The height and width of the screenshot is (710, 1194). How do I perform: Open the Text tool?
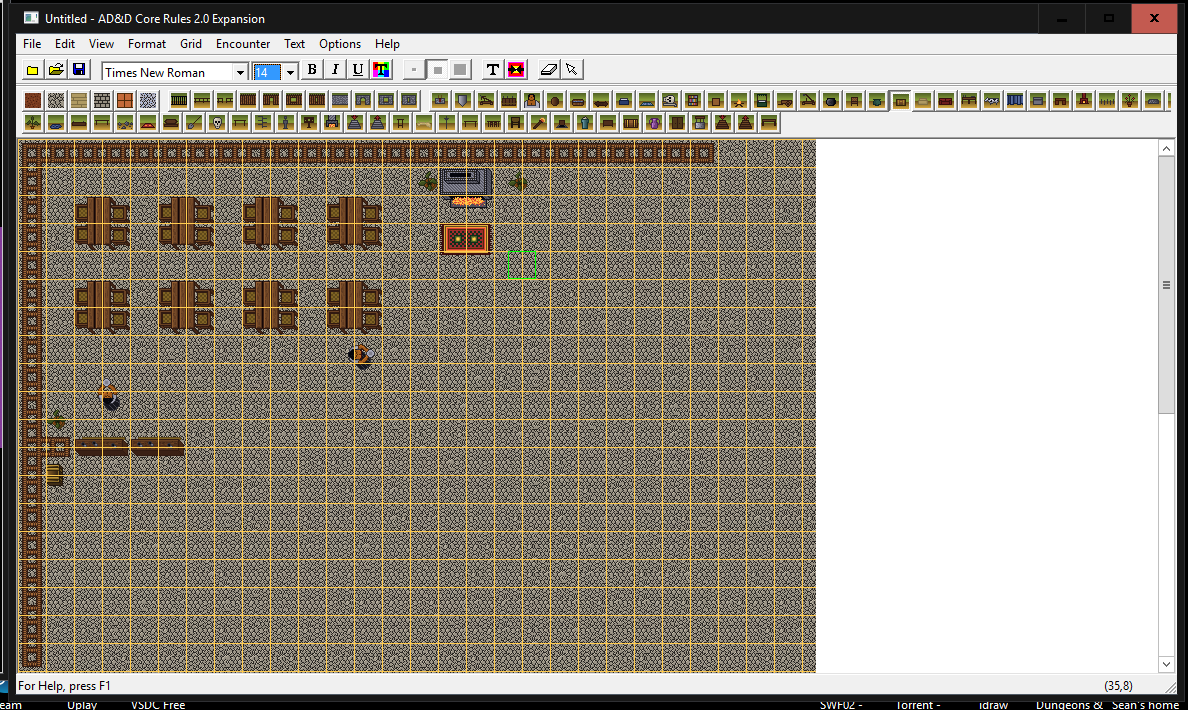point(492,69)
